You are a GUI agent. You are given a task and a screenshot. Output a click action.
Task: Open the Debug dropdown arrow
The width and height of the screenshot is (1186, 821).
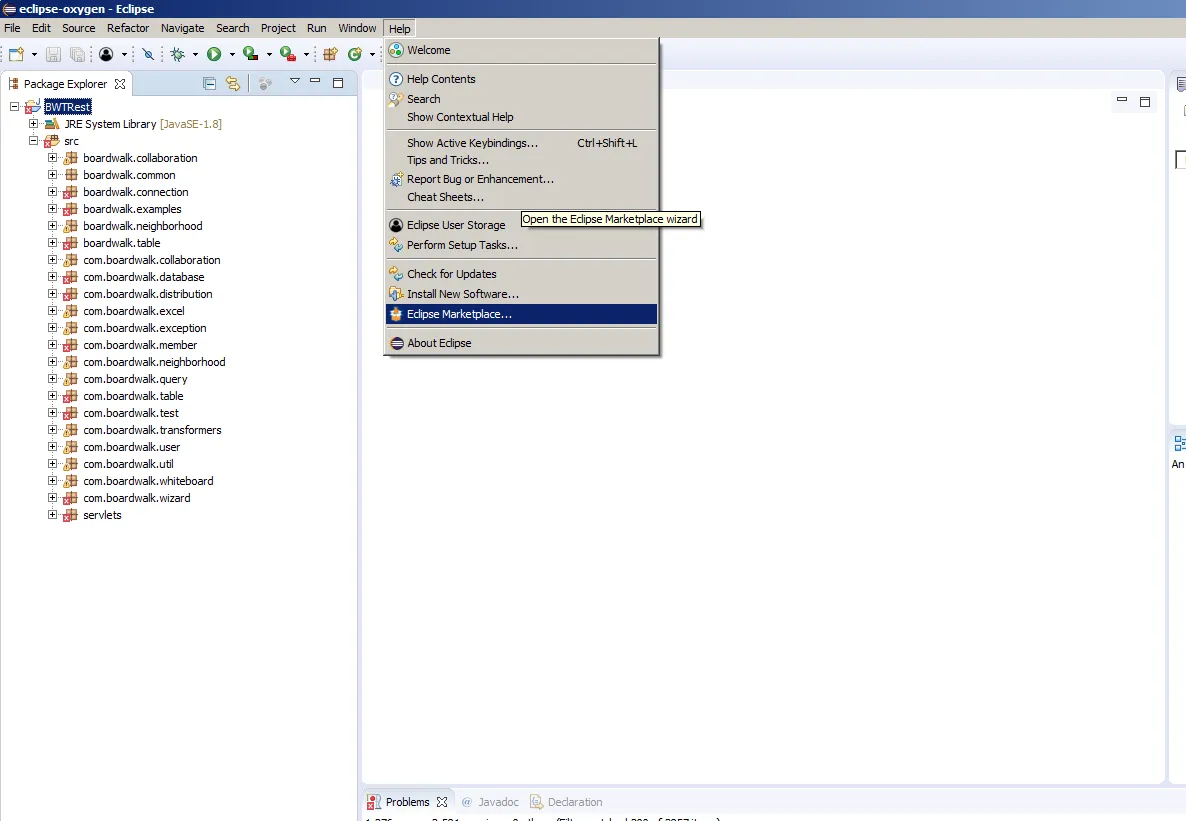click(195, 54)
